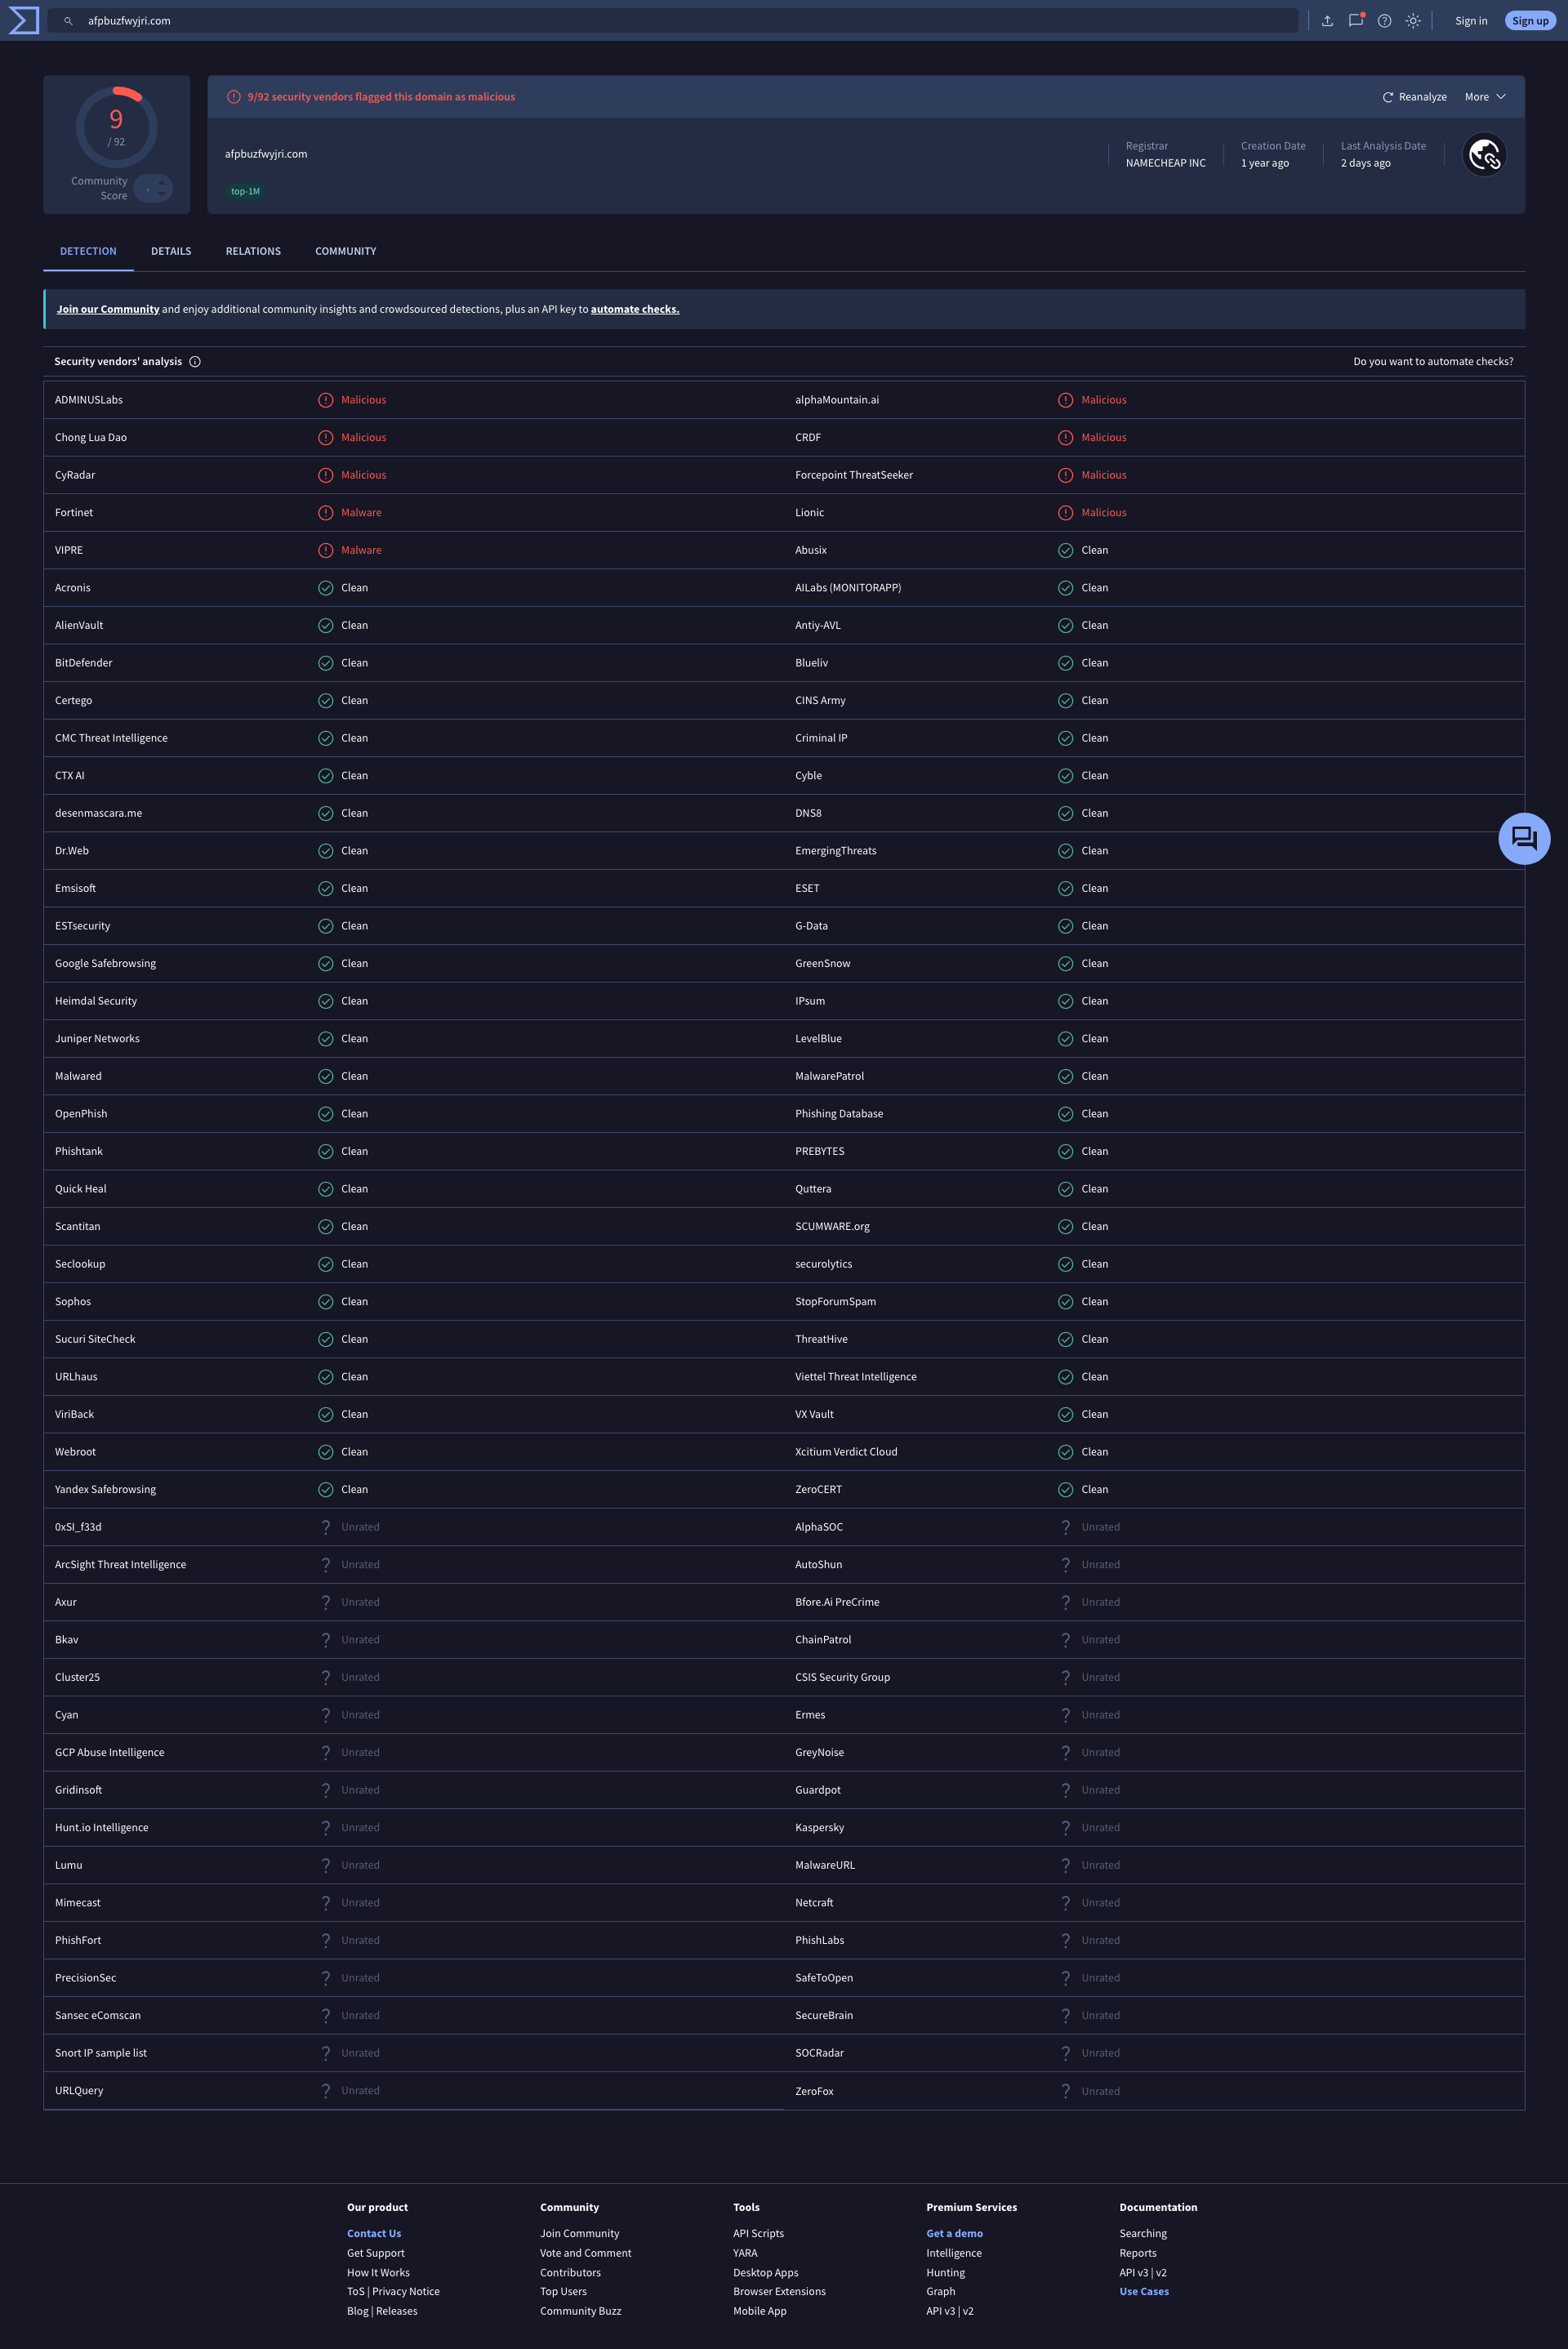Viewport: 1568px width, 2349px height.
Task: Open the DETAILS tab
Action: 171,251
